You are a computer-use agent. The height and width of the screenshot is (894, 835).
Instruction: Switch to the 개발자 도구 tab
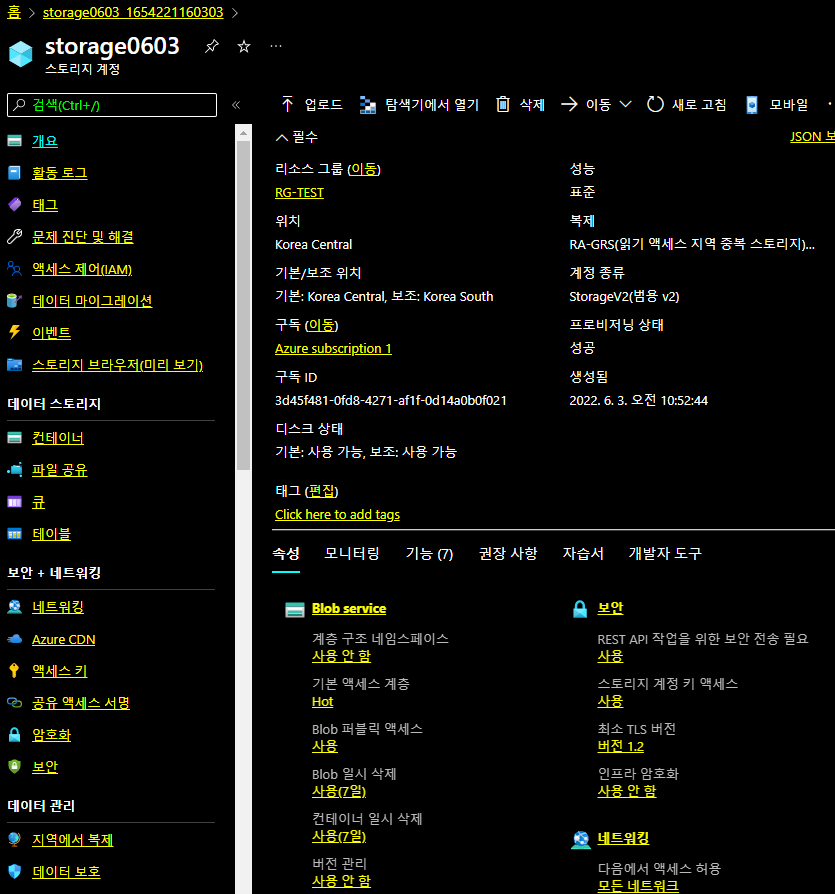coord(665,554)
